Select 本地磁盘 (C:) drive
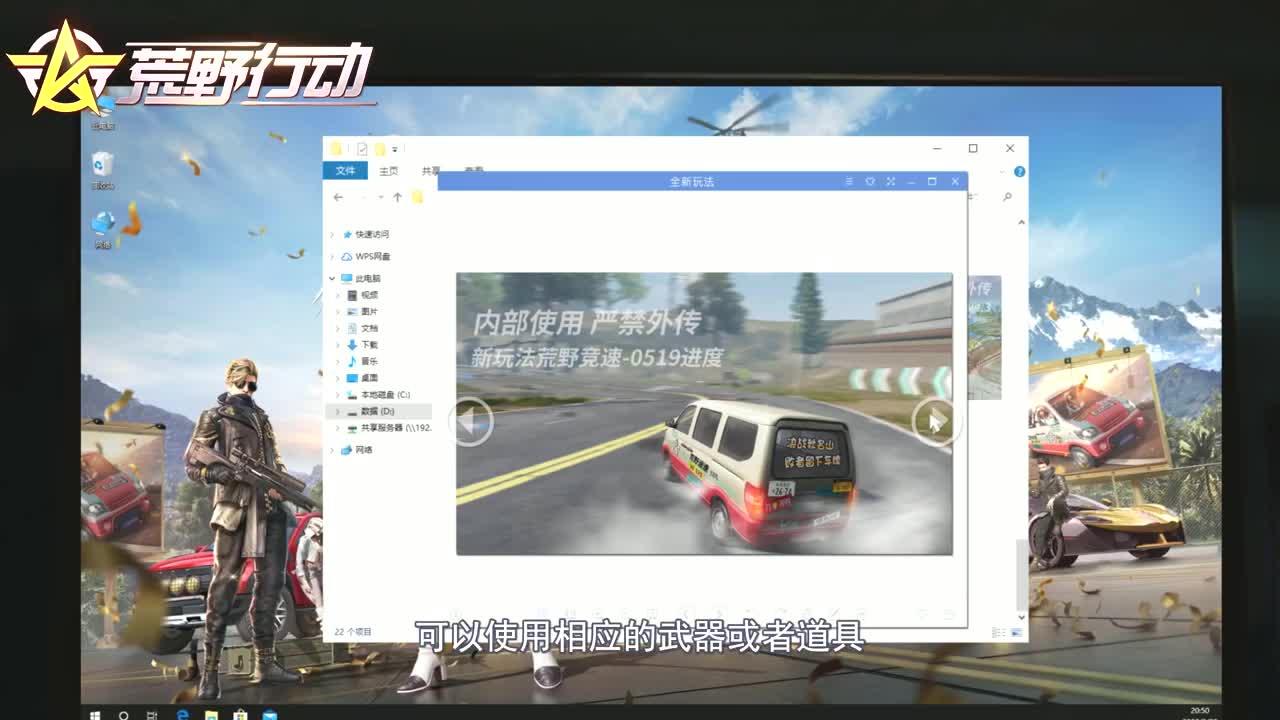 (378, 395)
